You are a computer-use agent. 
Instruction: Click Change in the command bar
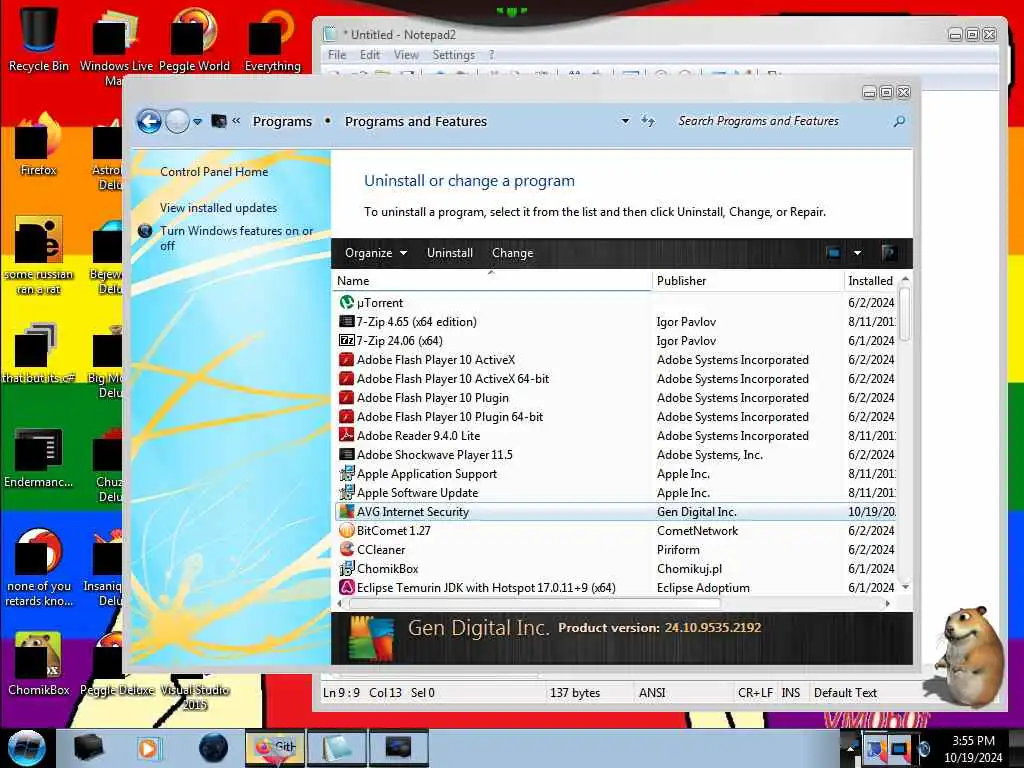click(x=512, y=253)
